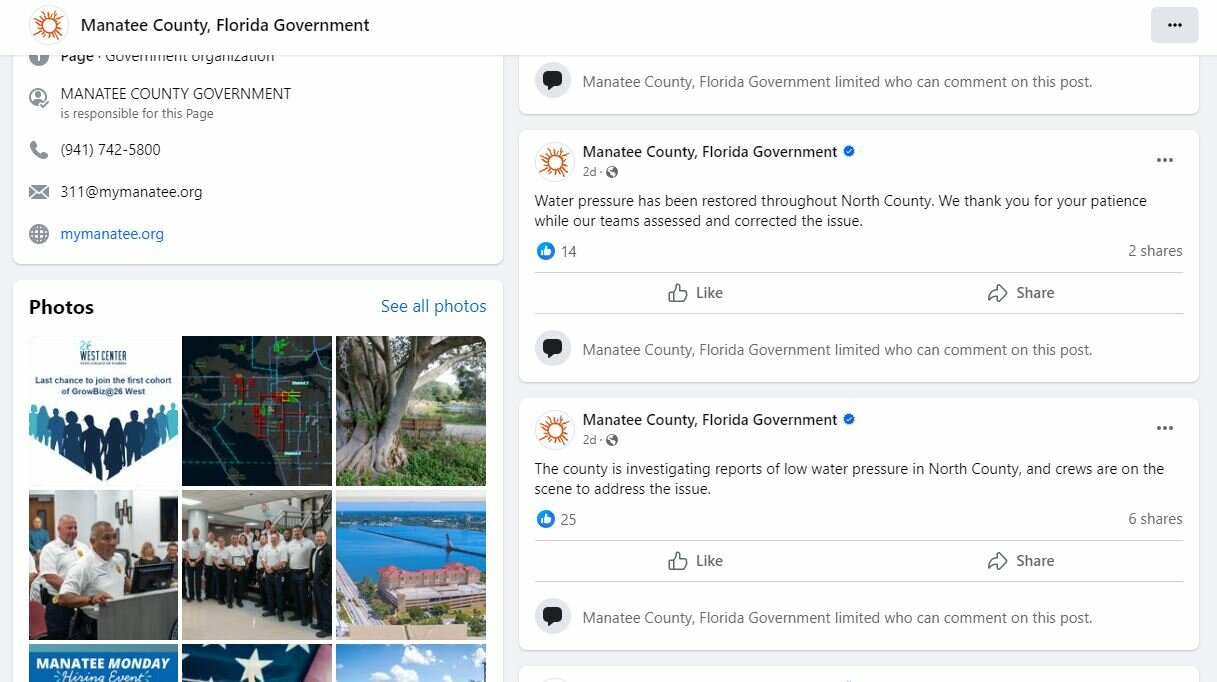Like the low water pressure investigation post
This screenshot has height=682, width=1217.
coord(695,561)
